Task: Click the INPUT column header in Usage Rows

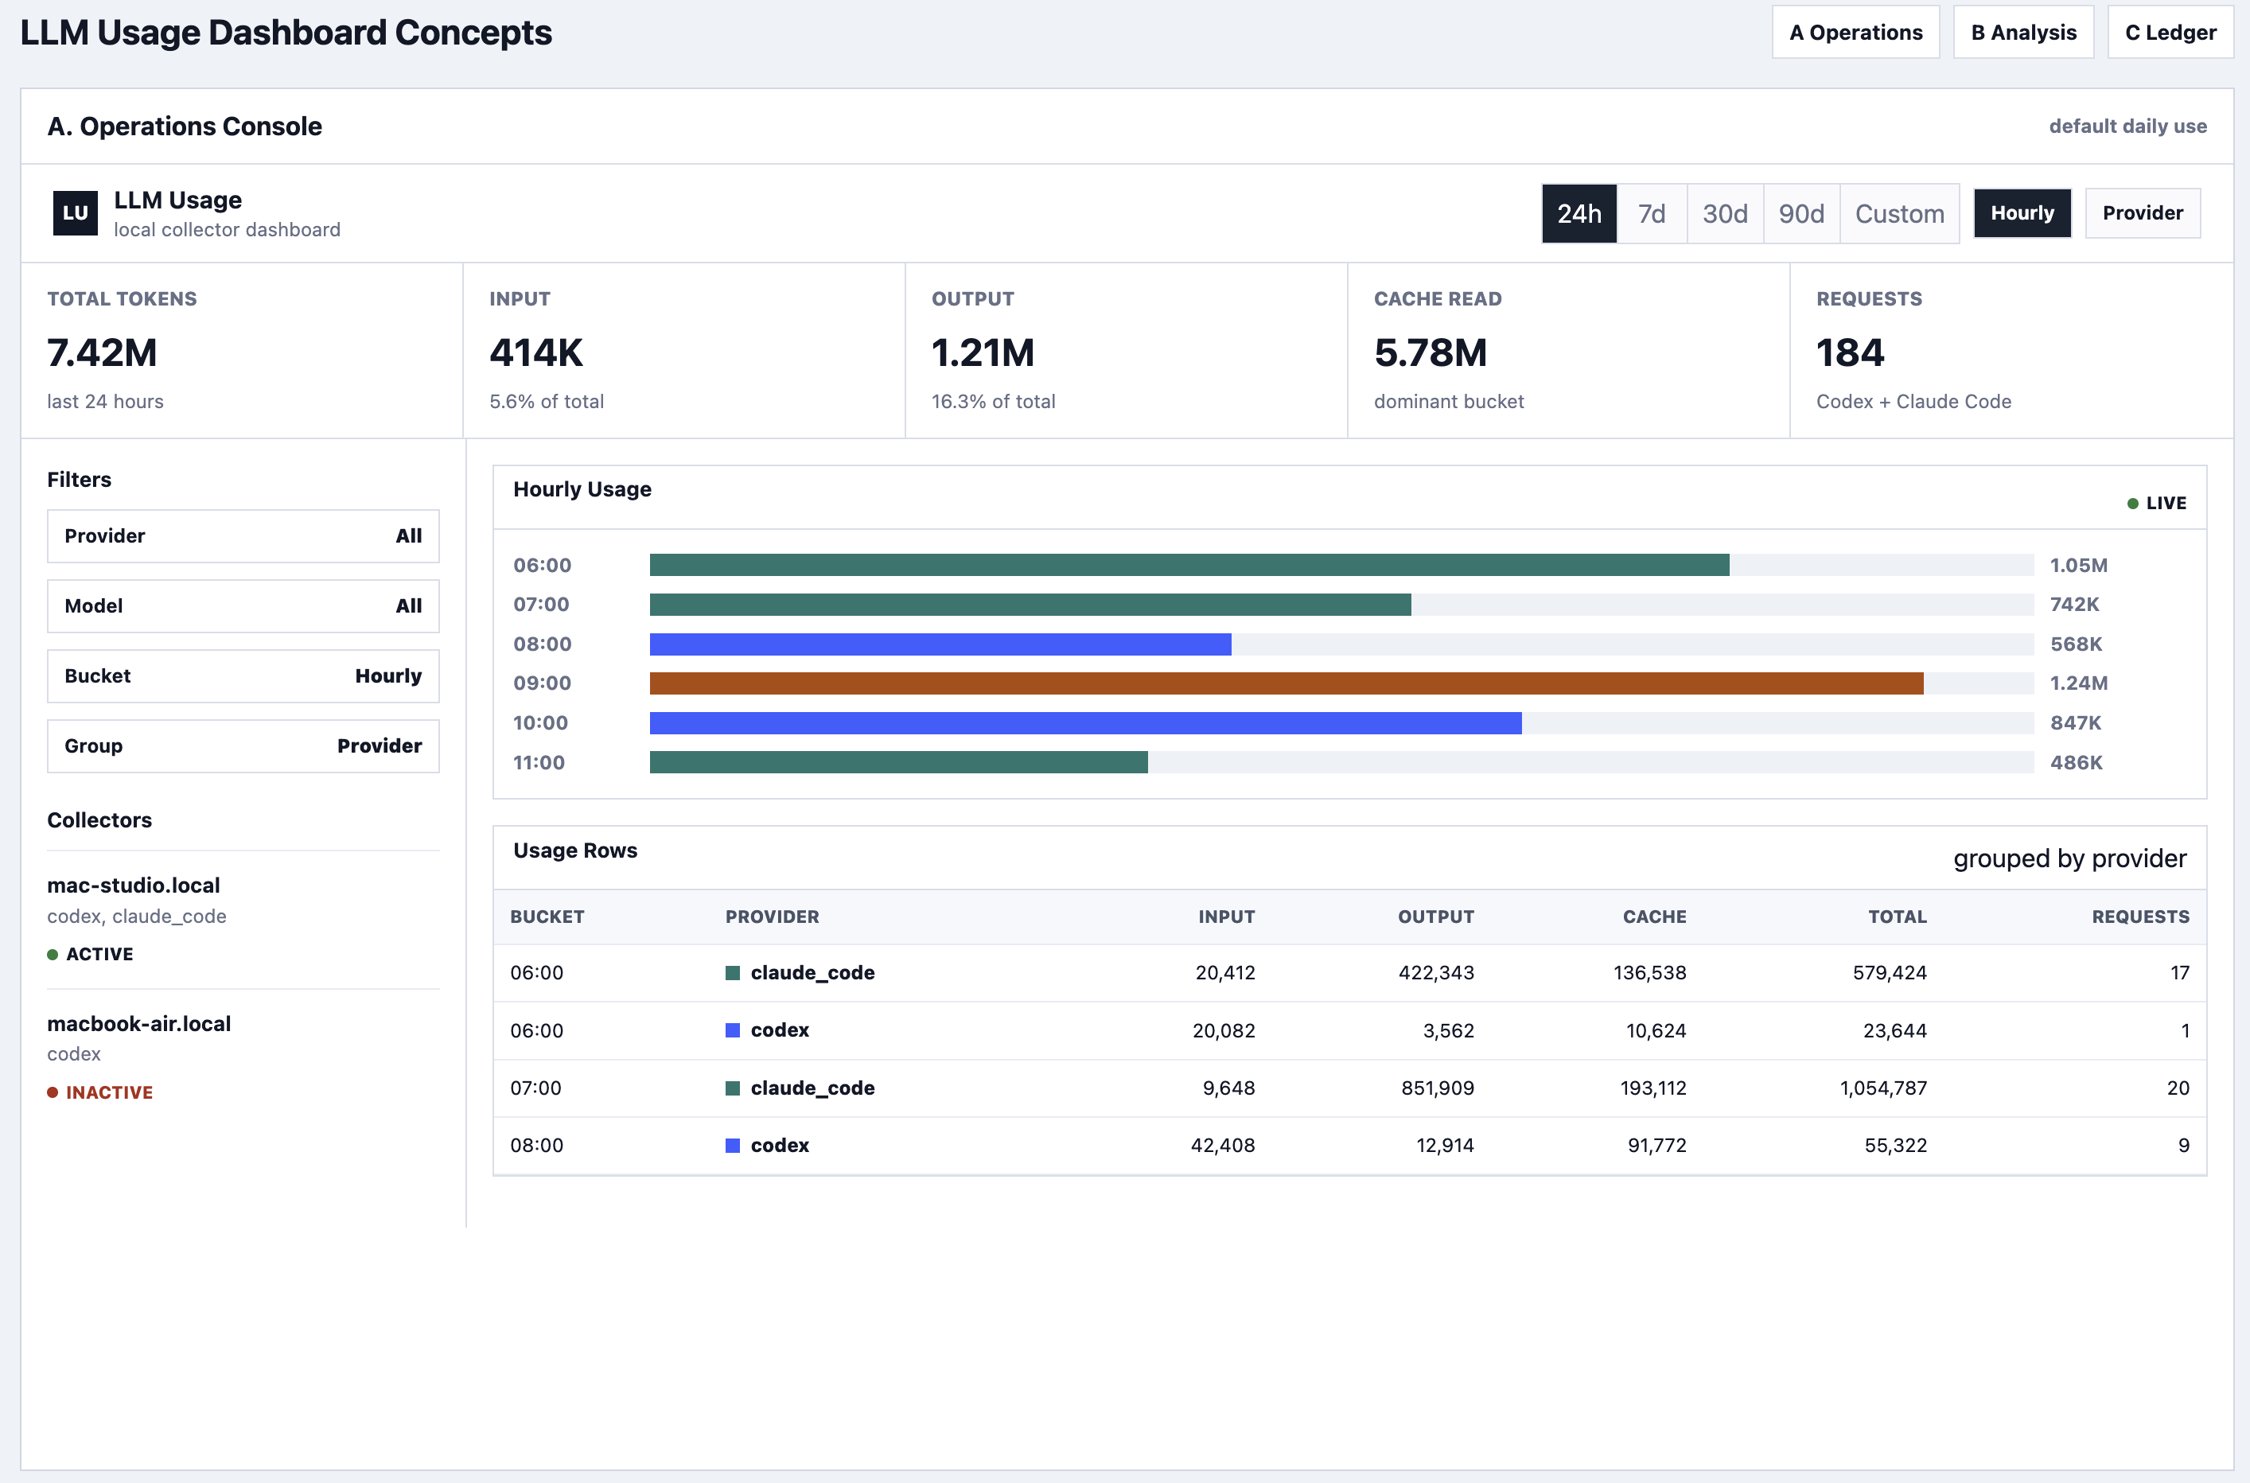Action: click(x=1226, y=917)
